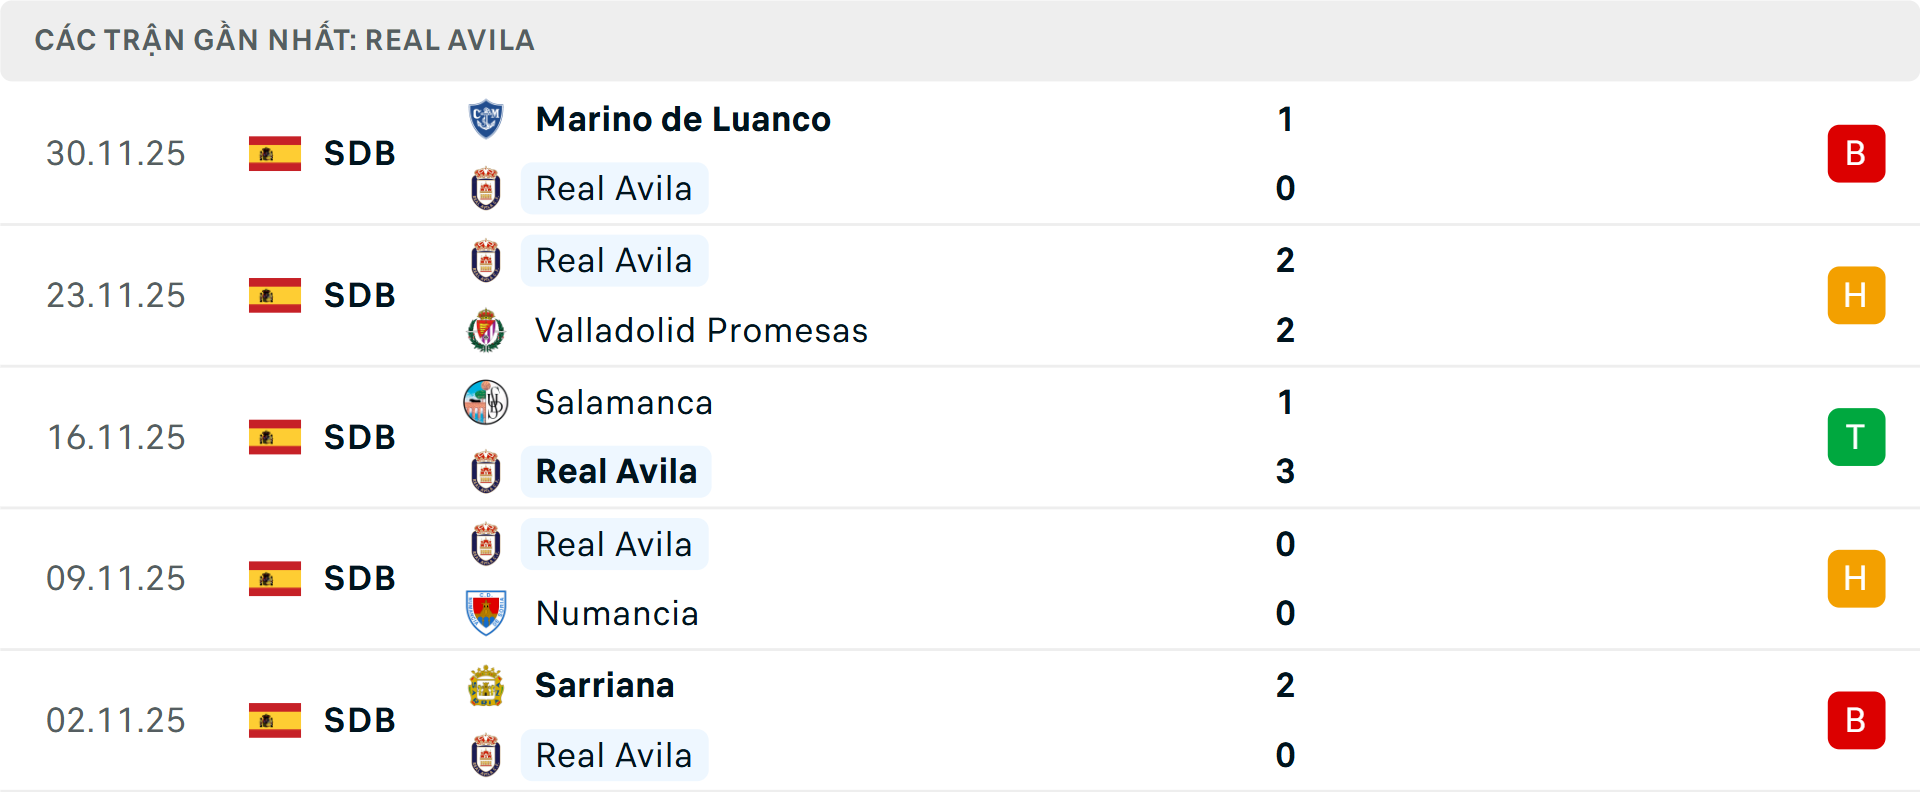Viewport: 1920px width, 792px height.
Task: Click the Sarriana club crest
Action: [x=486, y=686]
